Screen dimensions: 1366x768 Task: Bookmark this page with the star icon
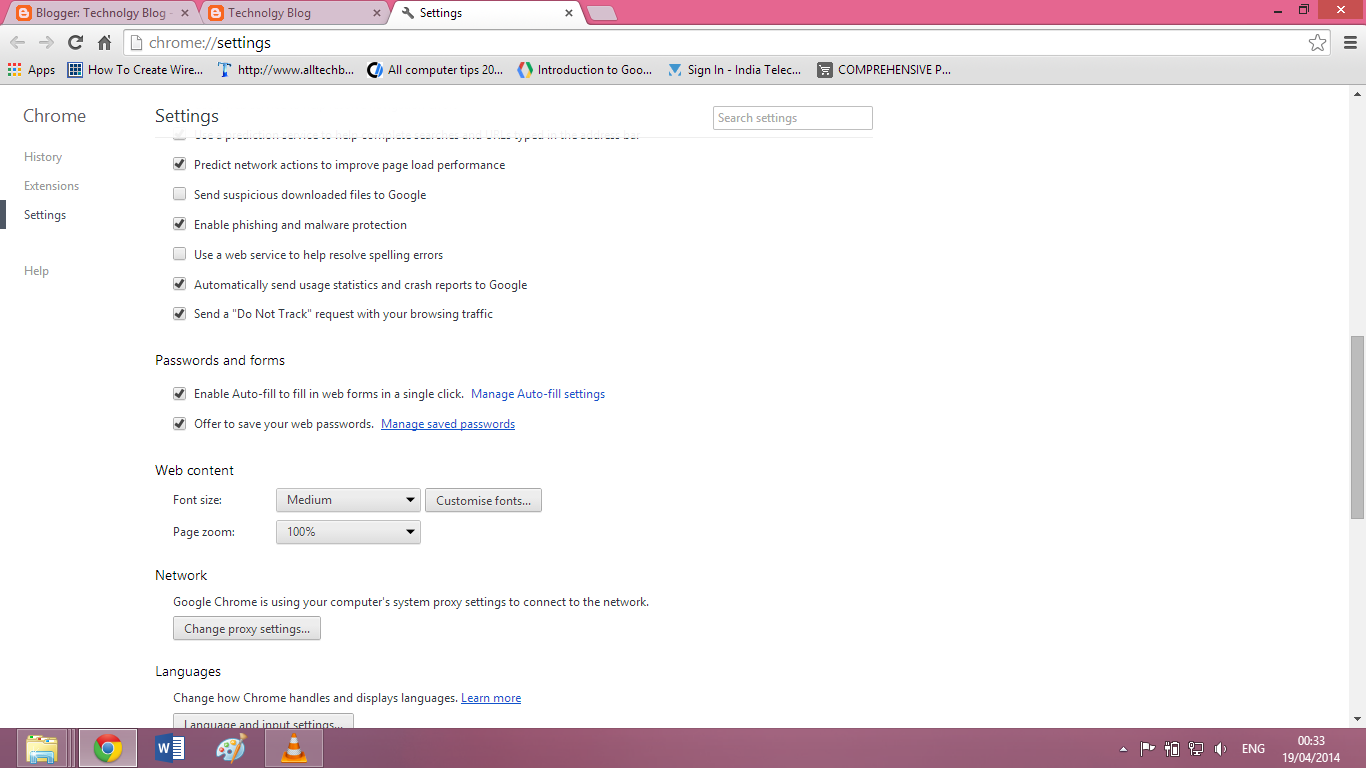coord(1318,43)
